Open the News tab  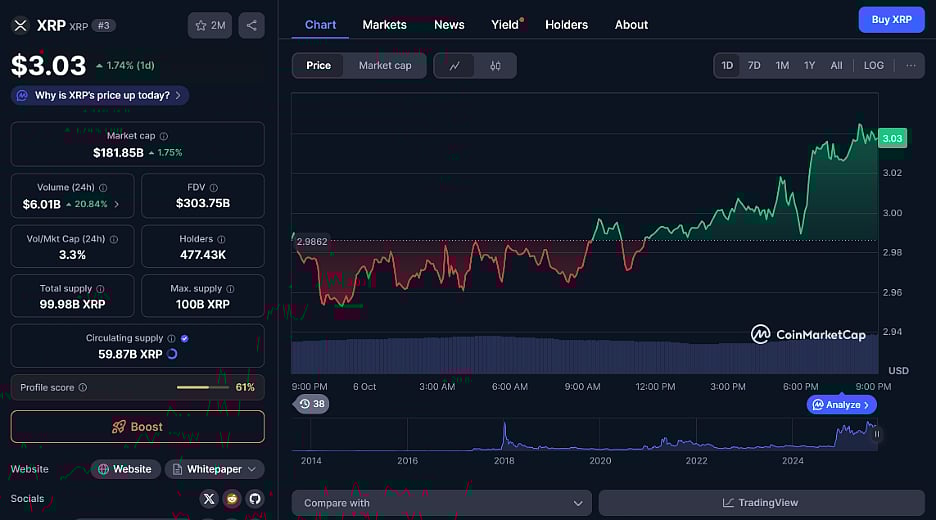point(449,25)
